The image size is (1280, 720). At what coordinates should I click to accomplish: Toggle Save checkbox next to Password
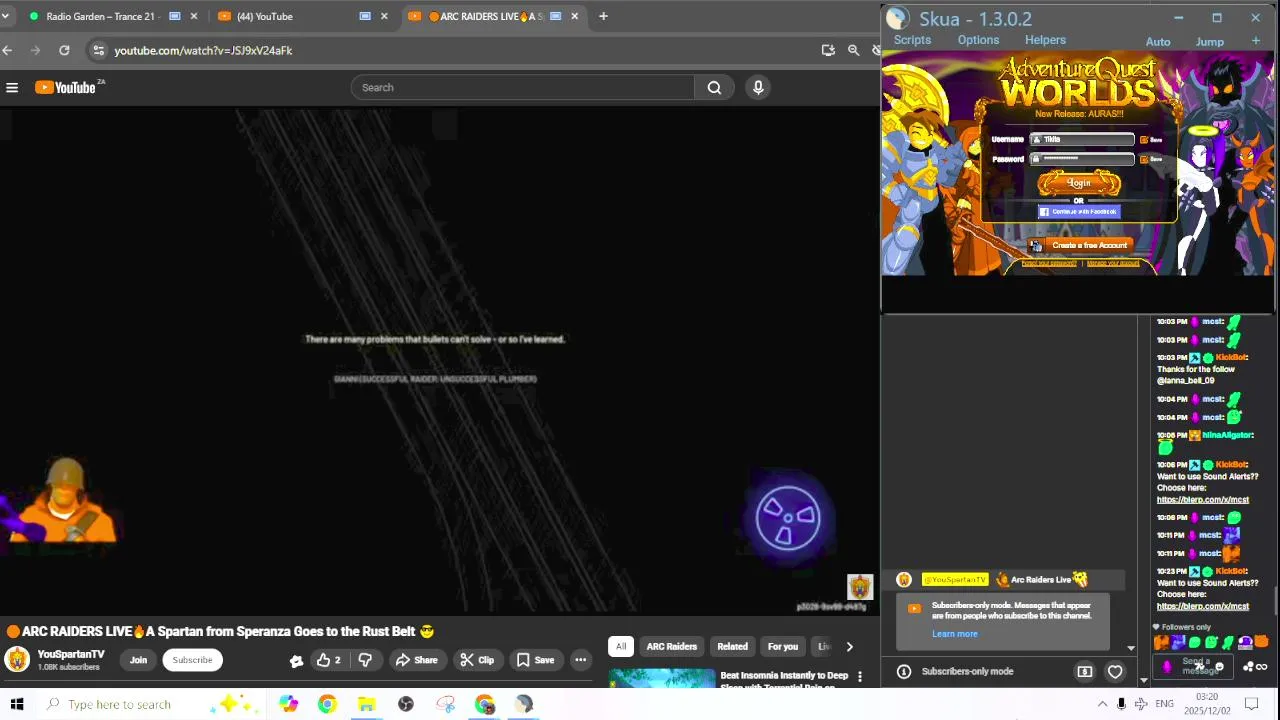1144,159
